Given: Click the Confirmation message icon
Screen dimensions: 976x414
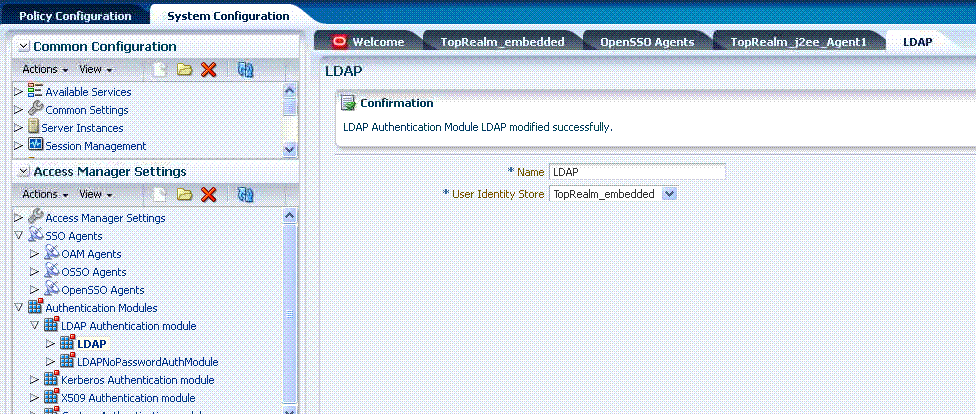Looking at the screenshot, I should point(349,103).
